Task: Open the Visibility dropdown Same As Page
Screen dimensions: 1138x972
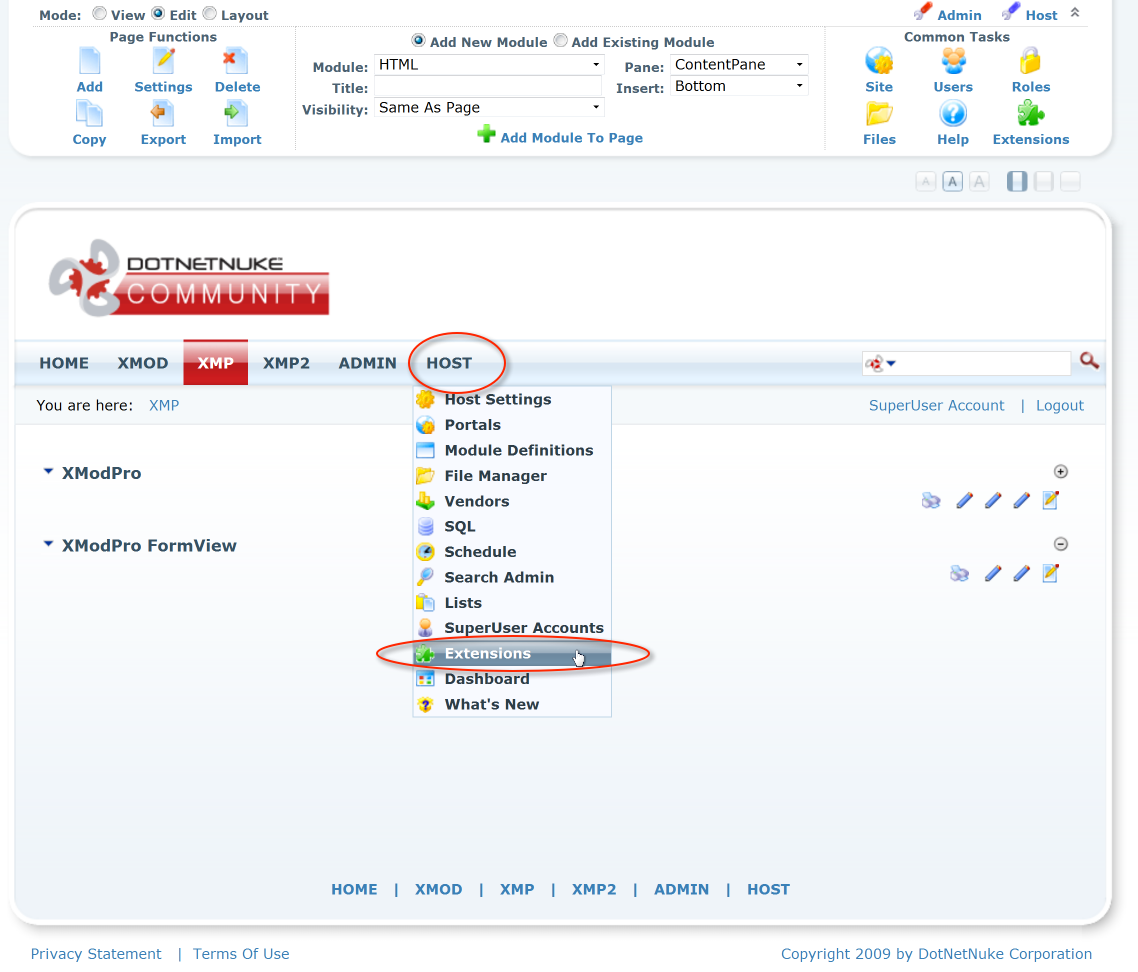Action: pos(489,107)
